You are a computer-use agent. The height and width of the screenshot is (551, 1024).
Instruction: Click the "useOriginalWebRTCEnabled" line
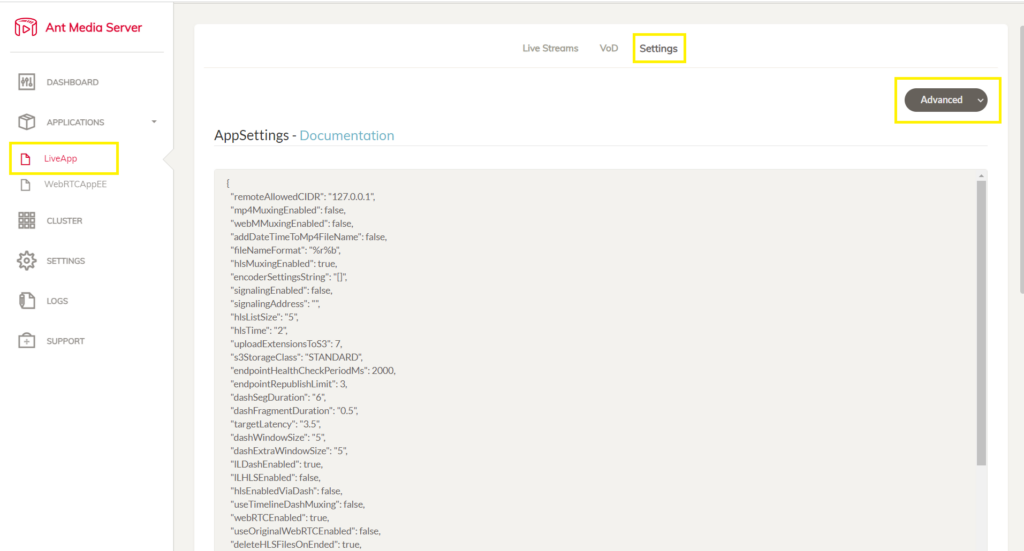click(306, 531)
